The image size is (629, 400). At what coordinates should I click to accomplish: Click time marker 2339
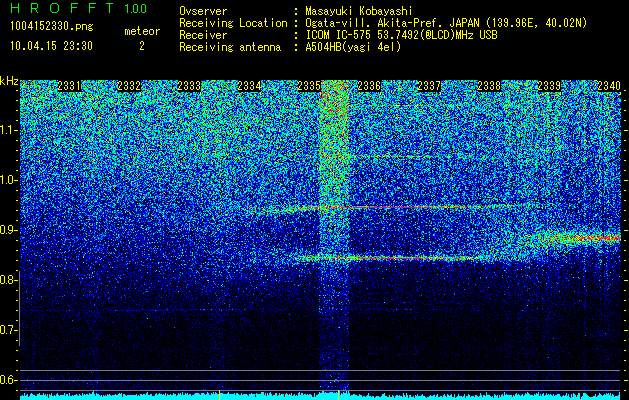tap(549, 86)
